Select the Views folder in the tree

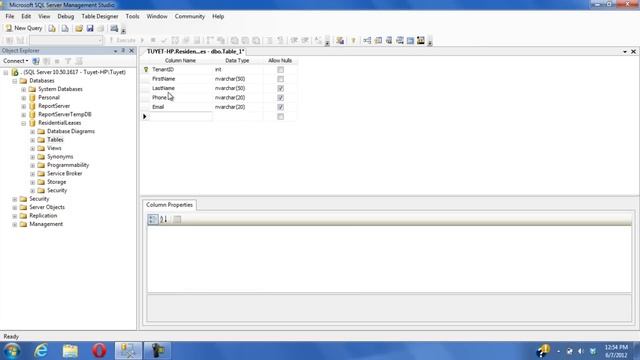[54, 148]
